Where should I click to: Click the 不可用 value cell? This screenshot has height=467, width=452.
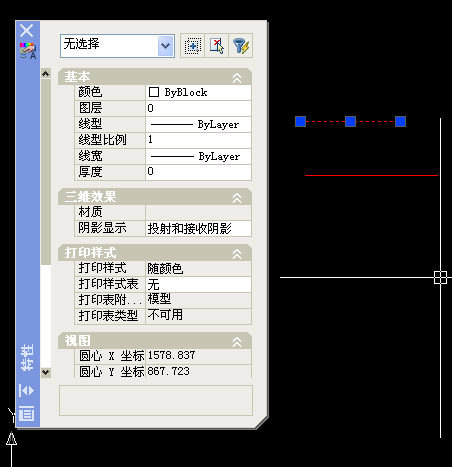(198, 316)
